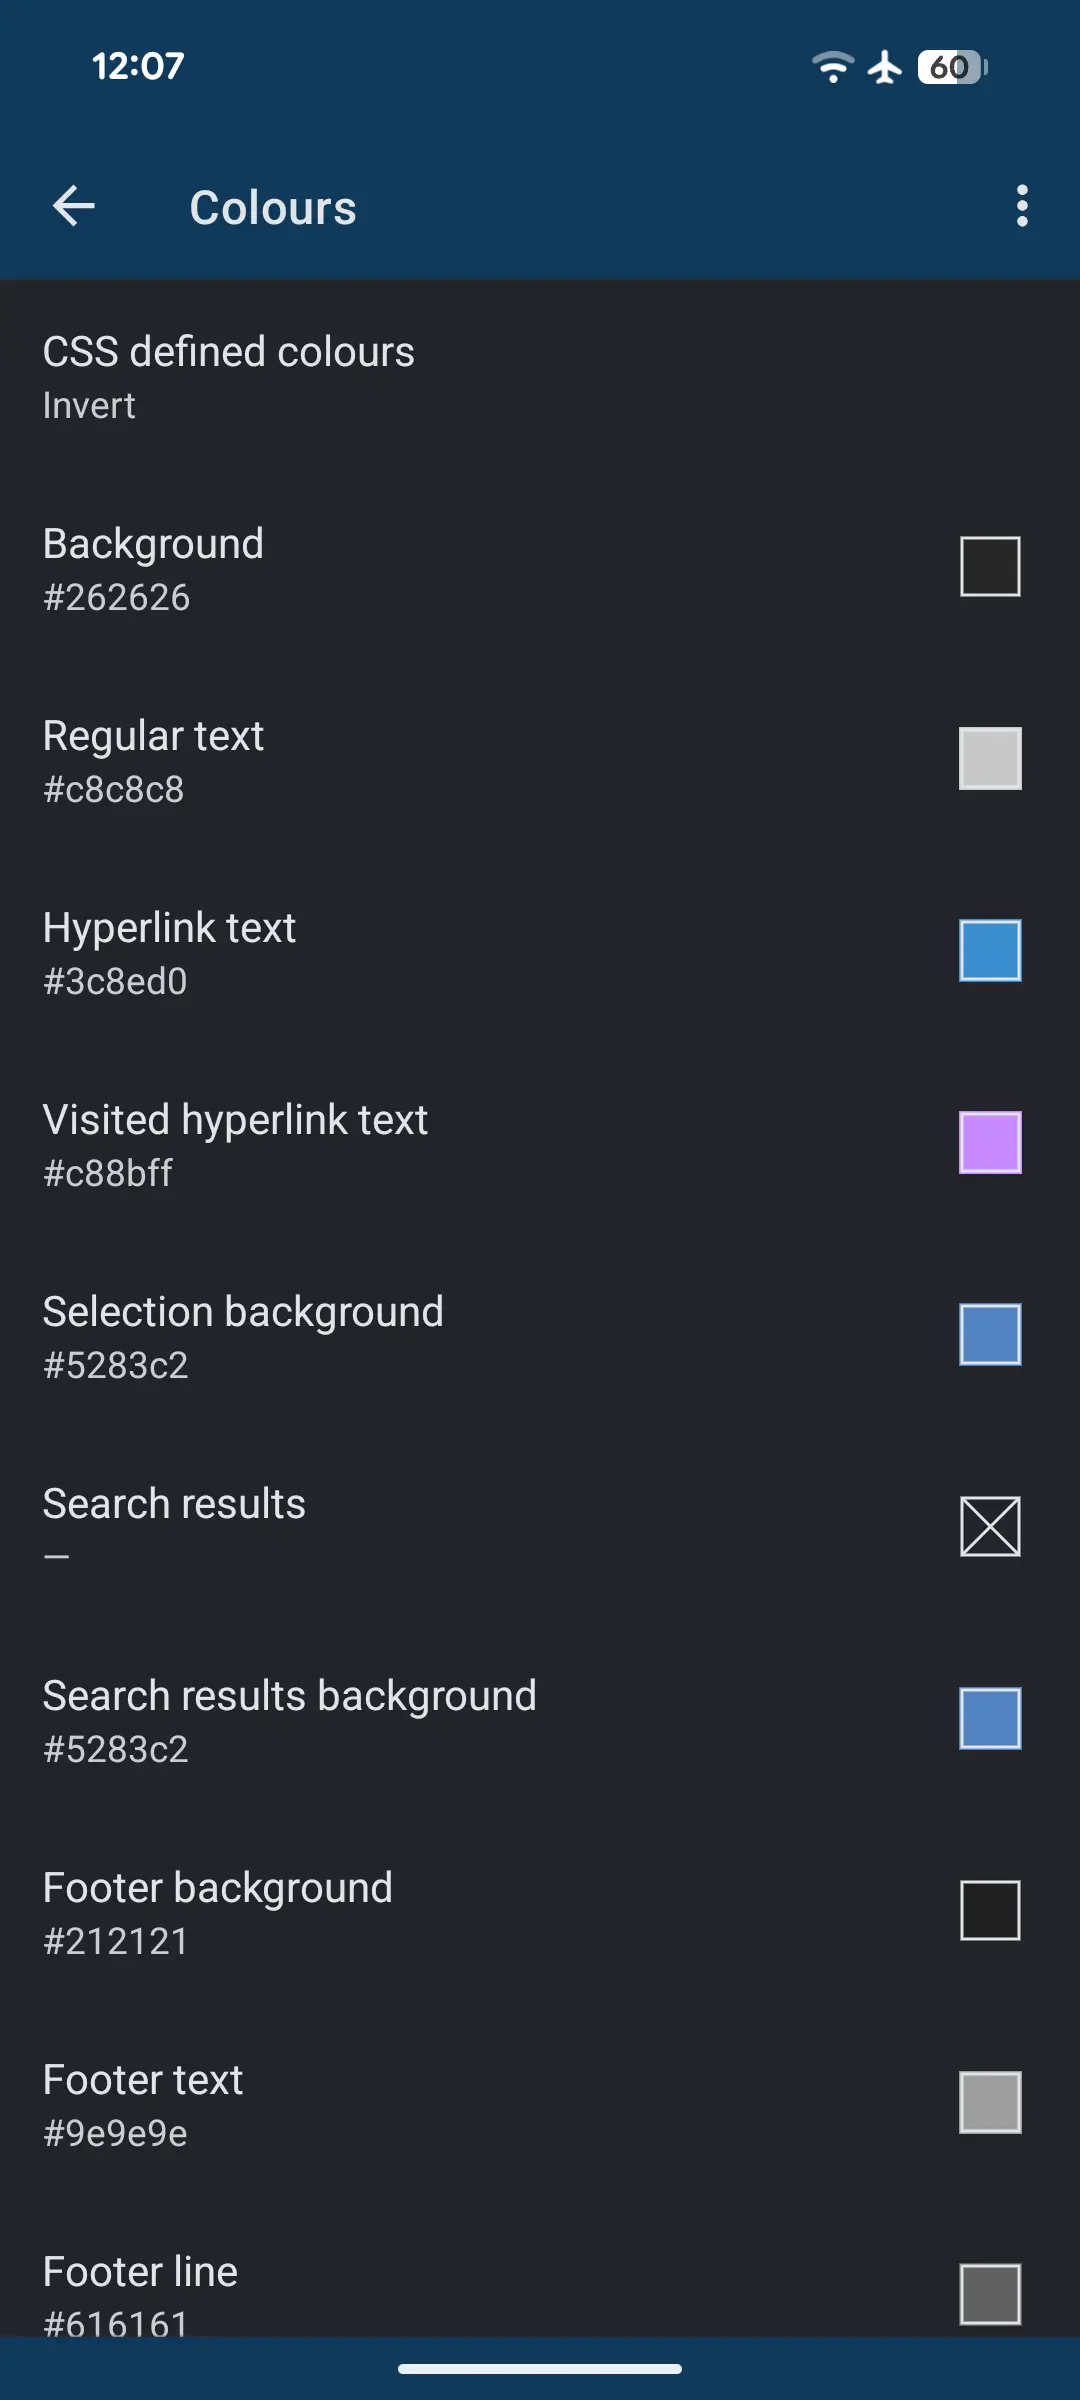This screenshot has width=1080, height=2400.
Task: Tap the back arrow icon
Action: pyautogui.click(x=74, y=207)
